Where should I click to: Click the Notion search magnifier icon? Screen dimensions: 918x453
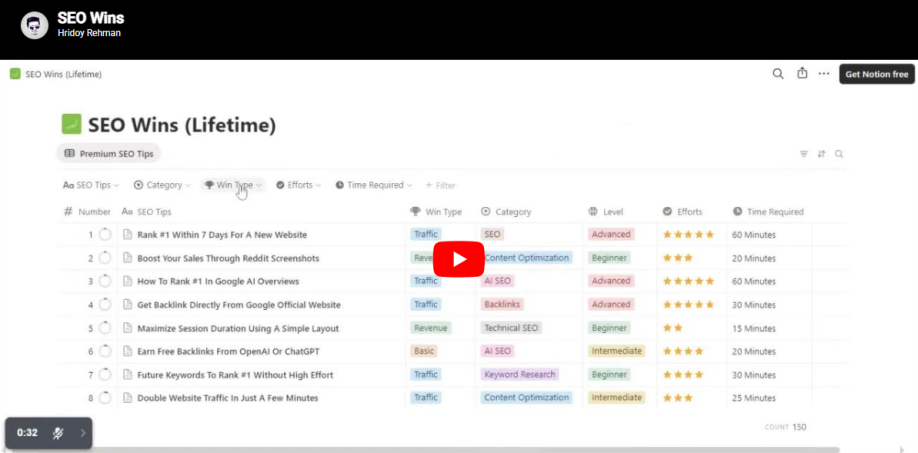[x=778, y=74]
